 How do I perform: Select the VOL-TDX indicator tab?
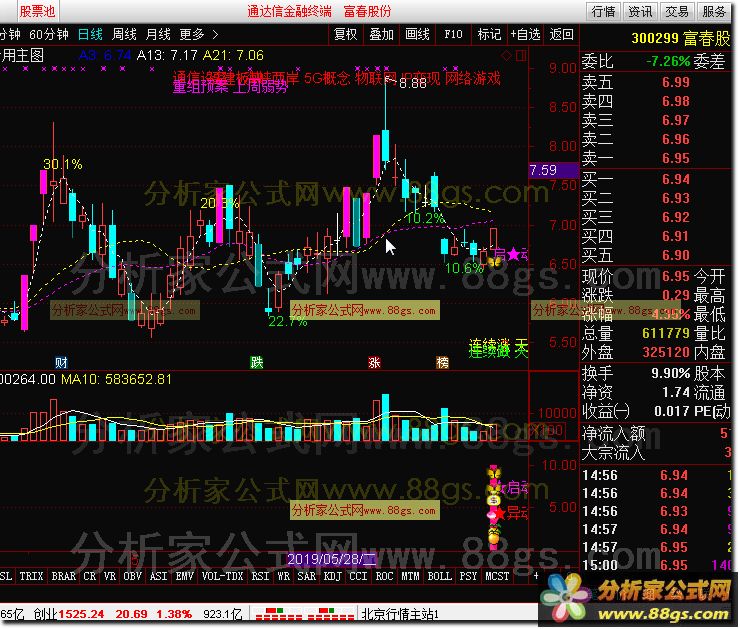[x=222, y=576]
